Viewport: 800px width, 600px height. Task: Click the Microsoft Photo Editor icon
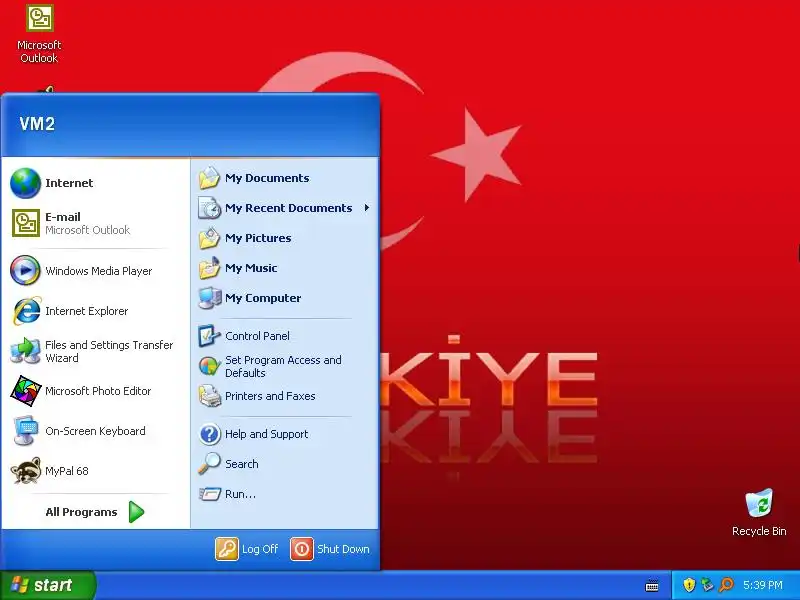(26, 391)
